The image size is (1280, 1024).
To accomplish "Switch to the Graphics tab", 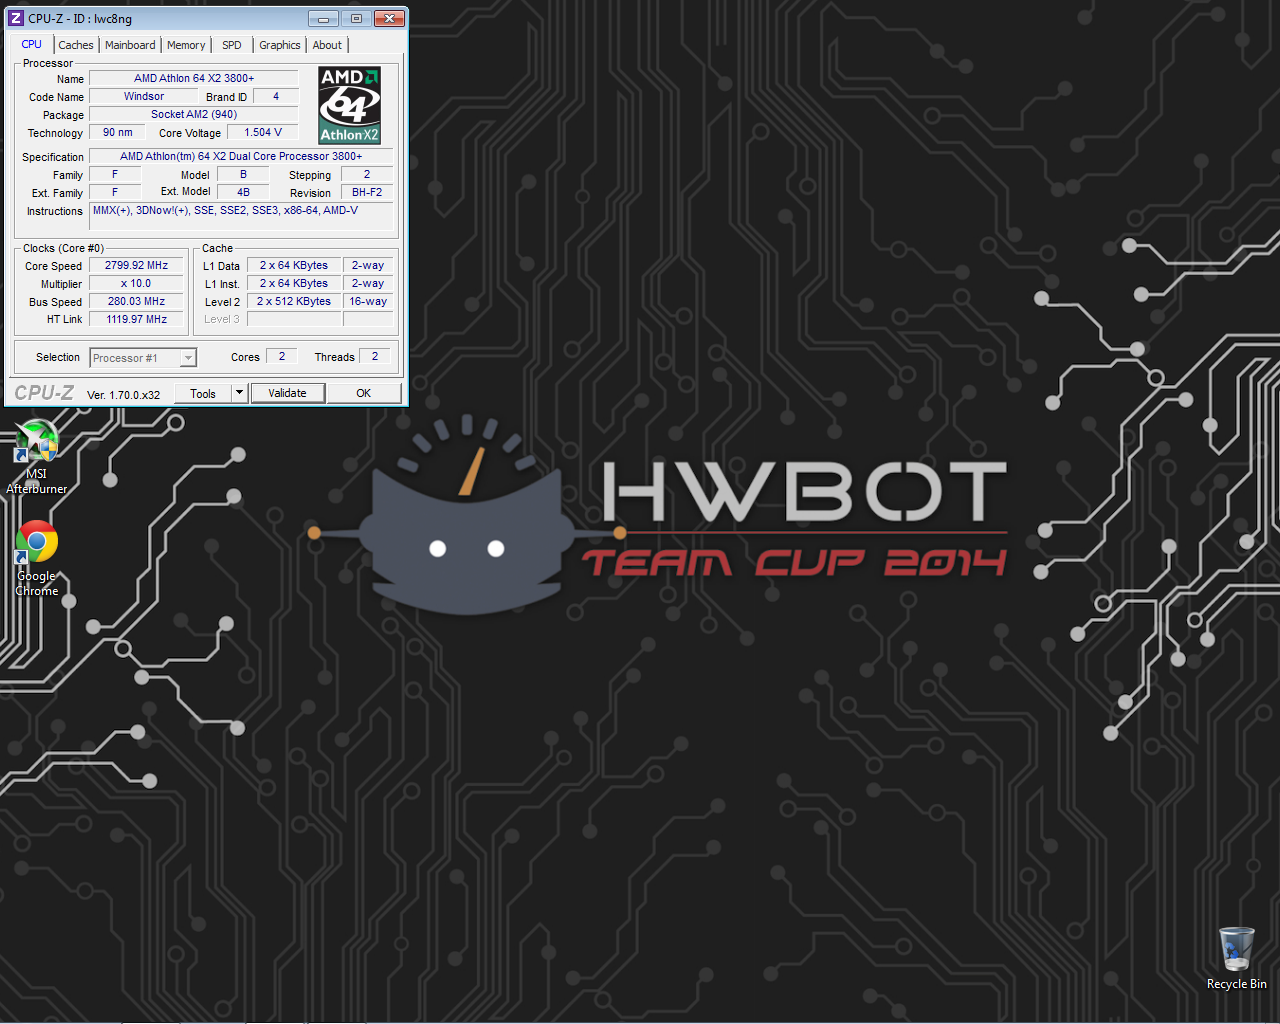I will coord(279,45).
